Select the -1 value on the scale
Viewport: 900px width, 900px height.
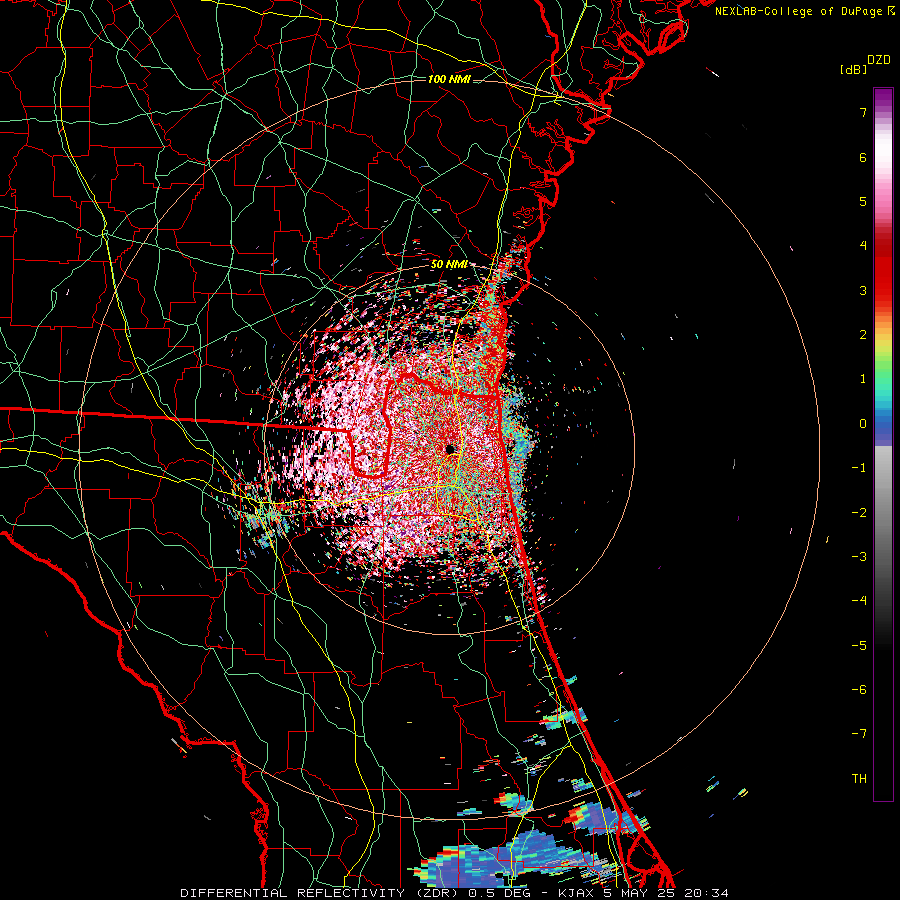[859, 468]
